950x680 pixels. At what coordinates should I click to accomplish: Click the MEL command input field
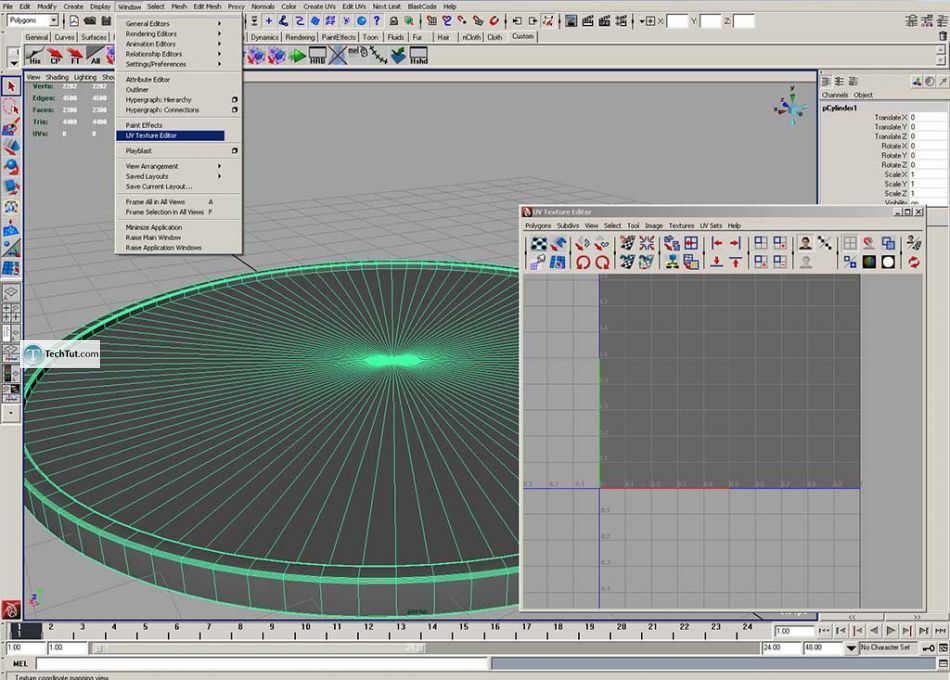click(262, 664)
